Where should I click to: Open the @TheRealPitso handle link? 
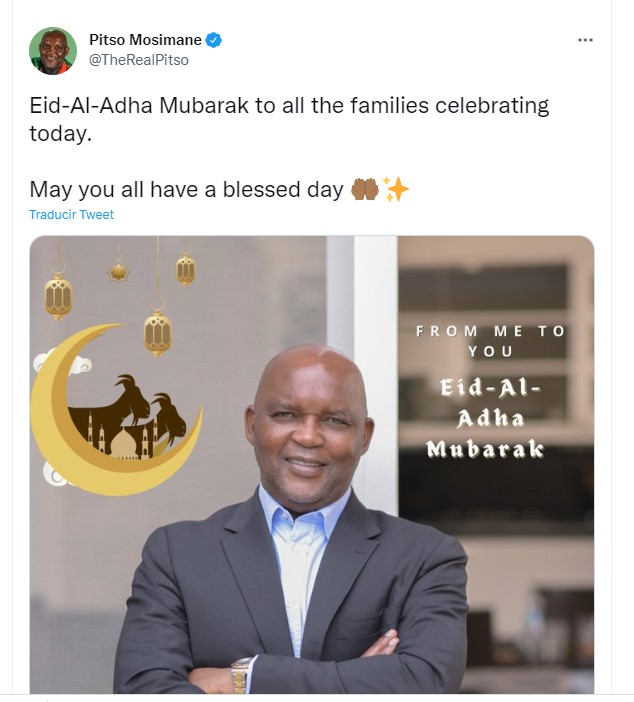139,60
